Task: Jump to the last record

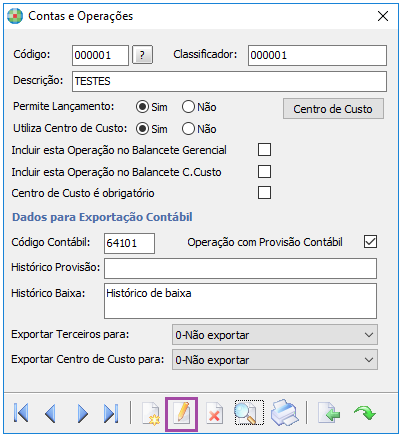Action: [x=111, y=414]
